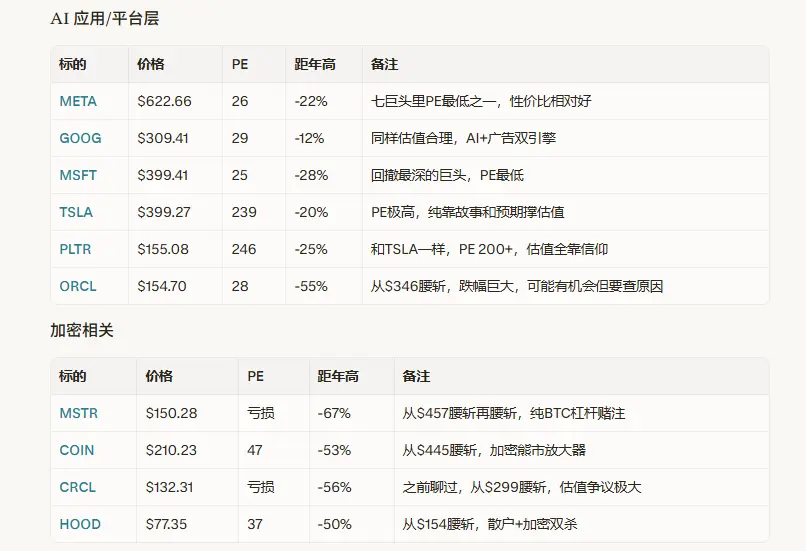Screen dimensions: 806x551
Task: Click GOOG PE value 29
Action: pyautogui.click(x=240, y=138)
